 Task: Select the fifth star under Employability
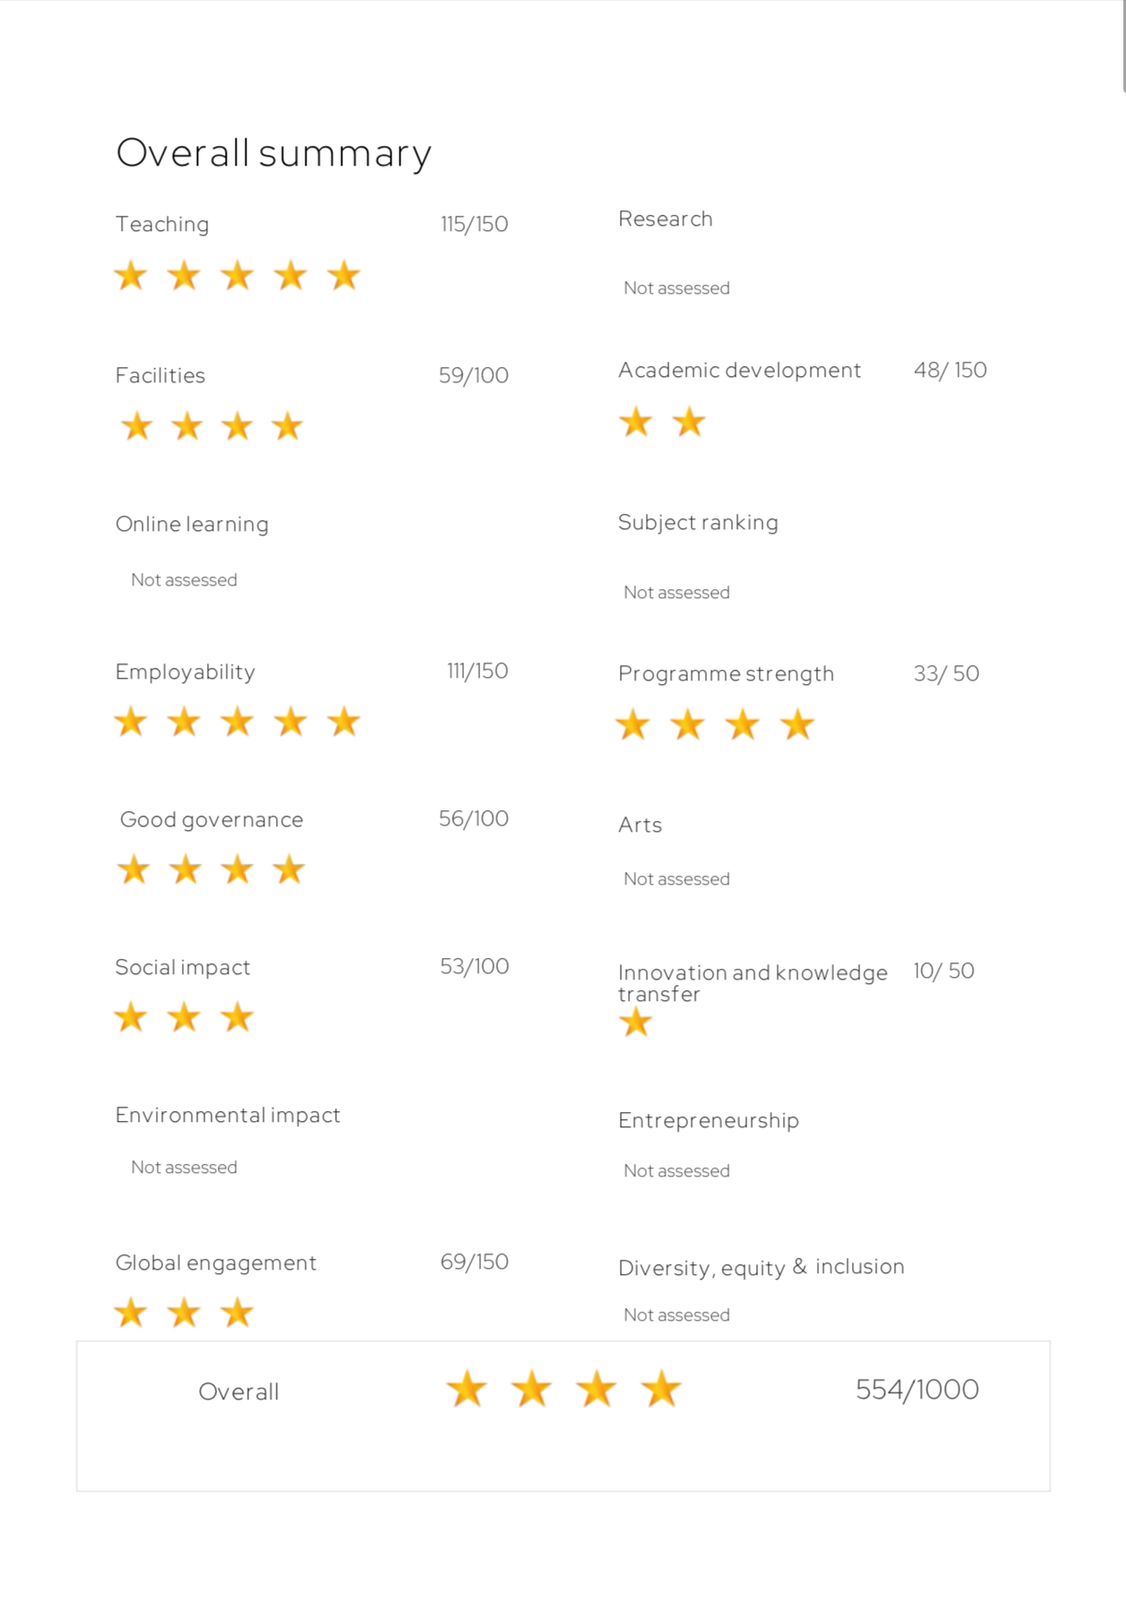[343, 721]
